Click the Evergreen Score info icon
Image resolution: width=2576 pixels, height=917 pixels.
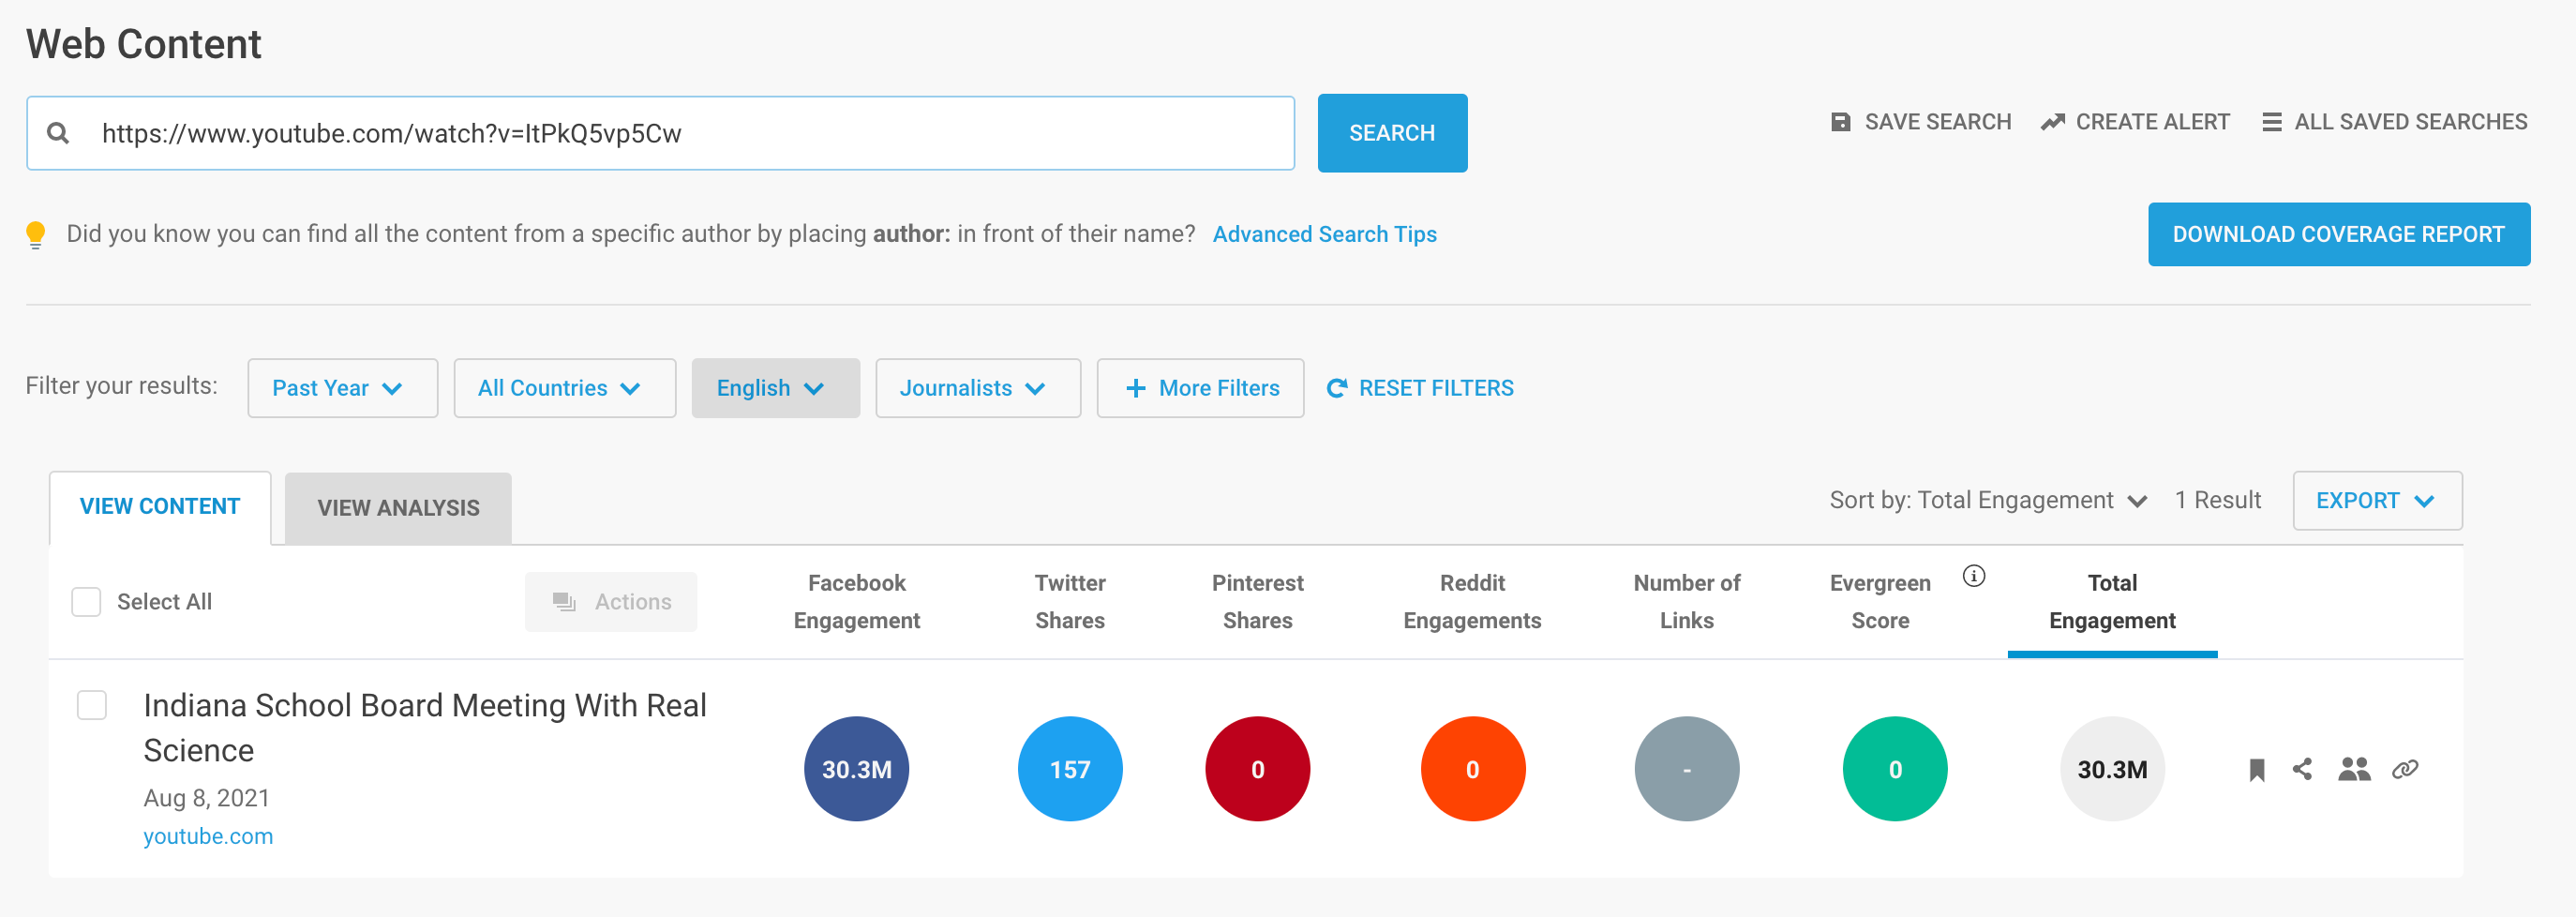point(1974,576)
